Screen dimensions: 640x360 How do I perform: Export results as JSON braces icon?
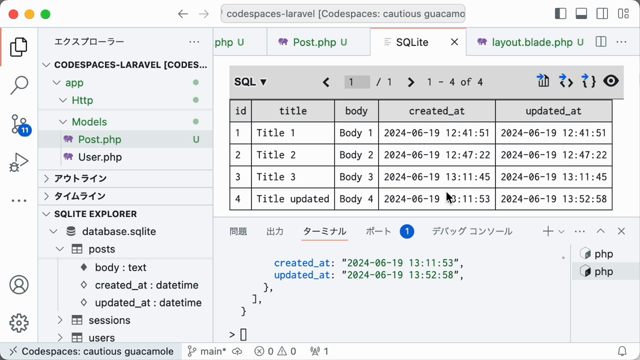(x=588, y=81)
